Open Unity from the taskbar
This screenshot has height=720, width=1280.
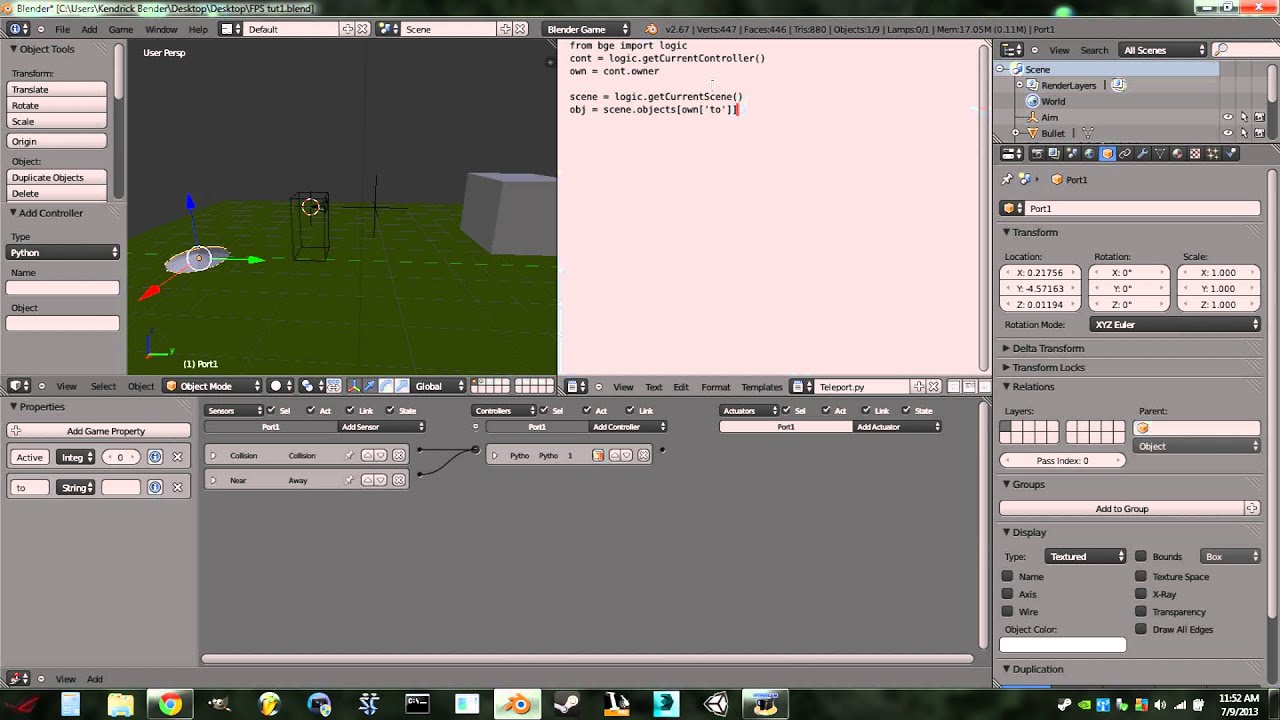coord(716,704)
